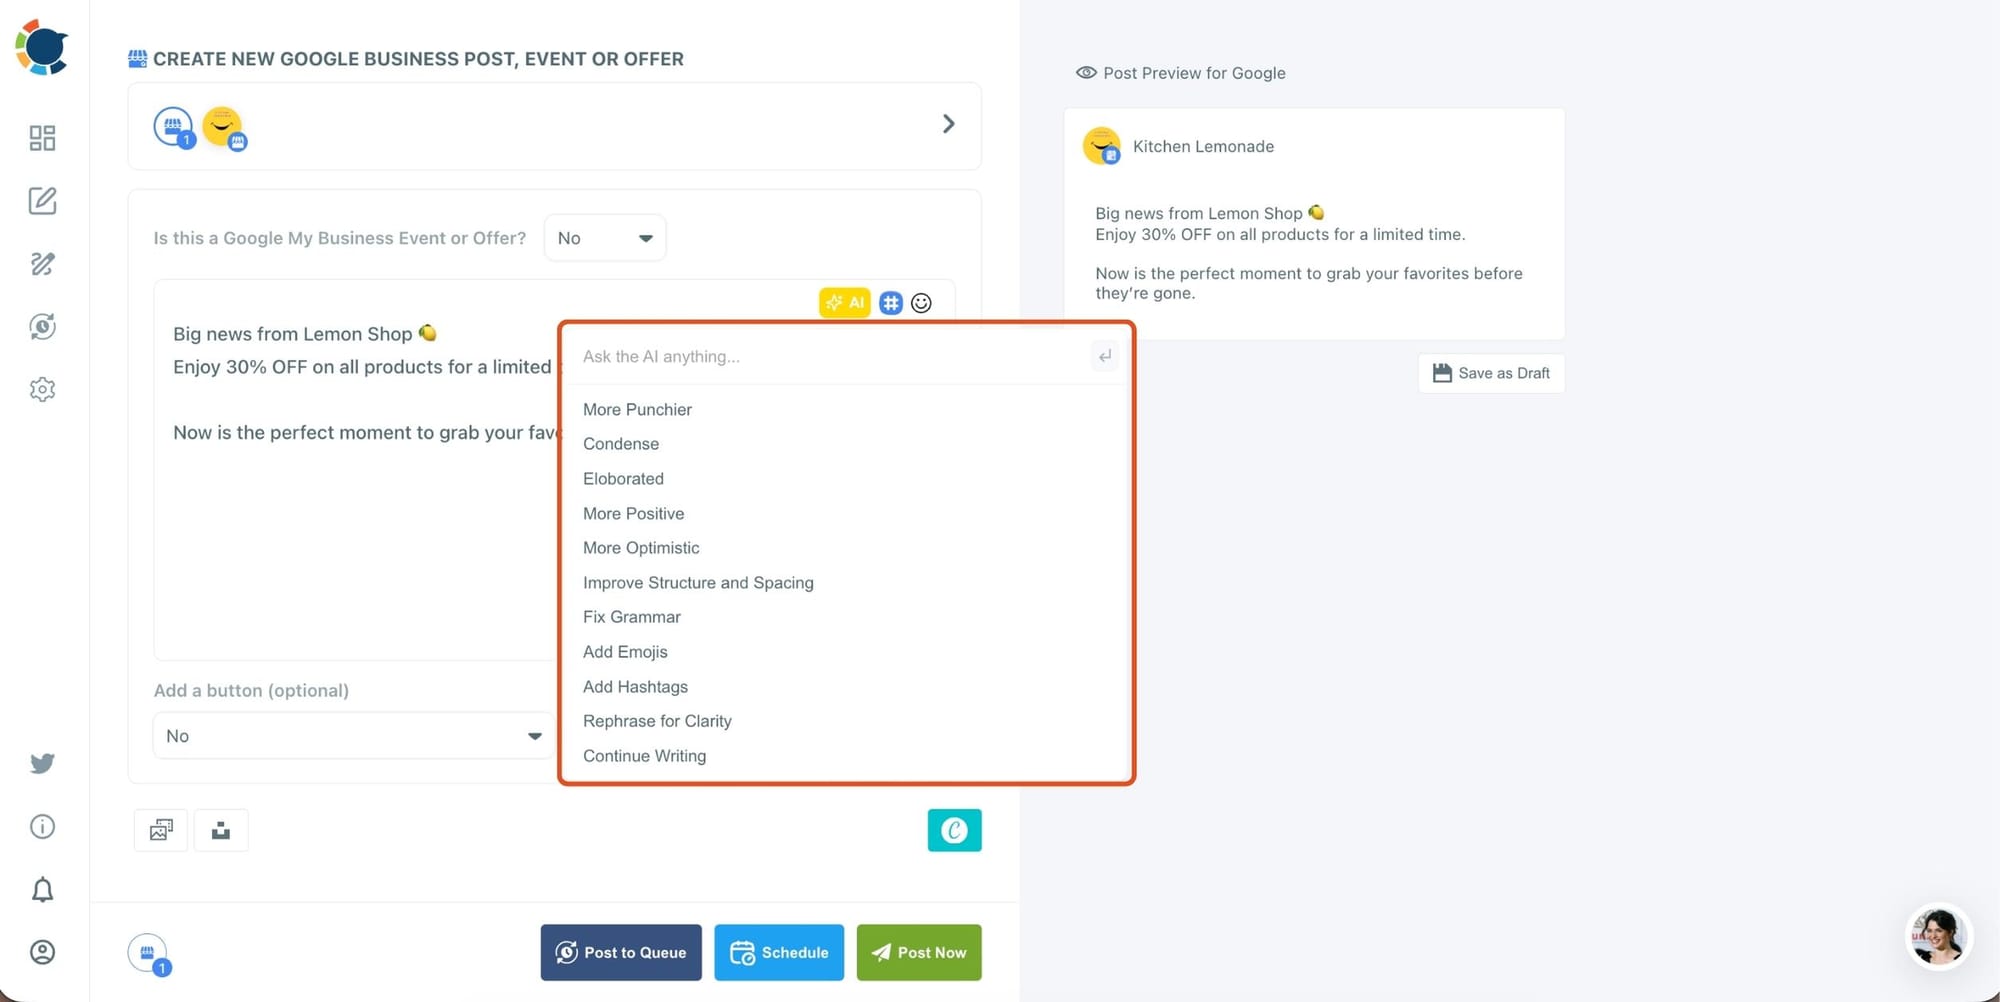Viewport: 2000px width, 1002px height.
Task: Click the add image icon below editor
Action: point(161,830)
